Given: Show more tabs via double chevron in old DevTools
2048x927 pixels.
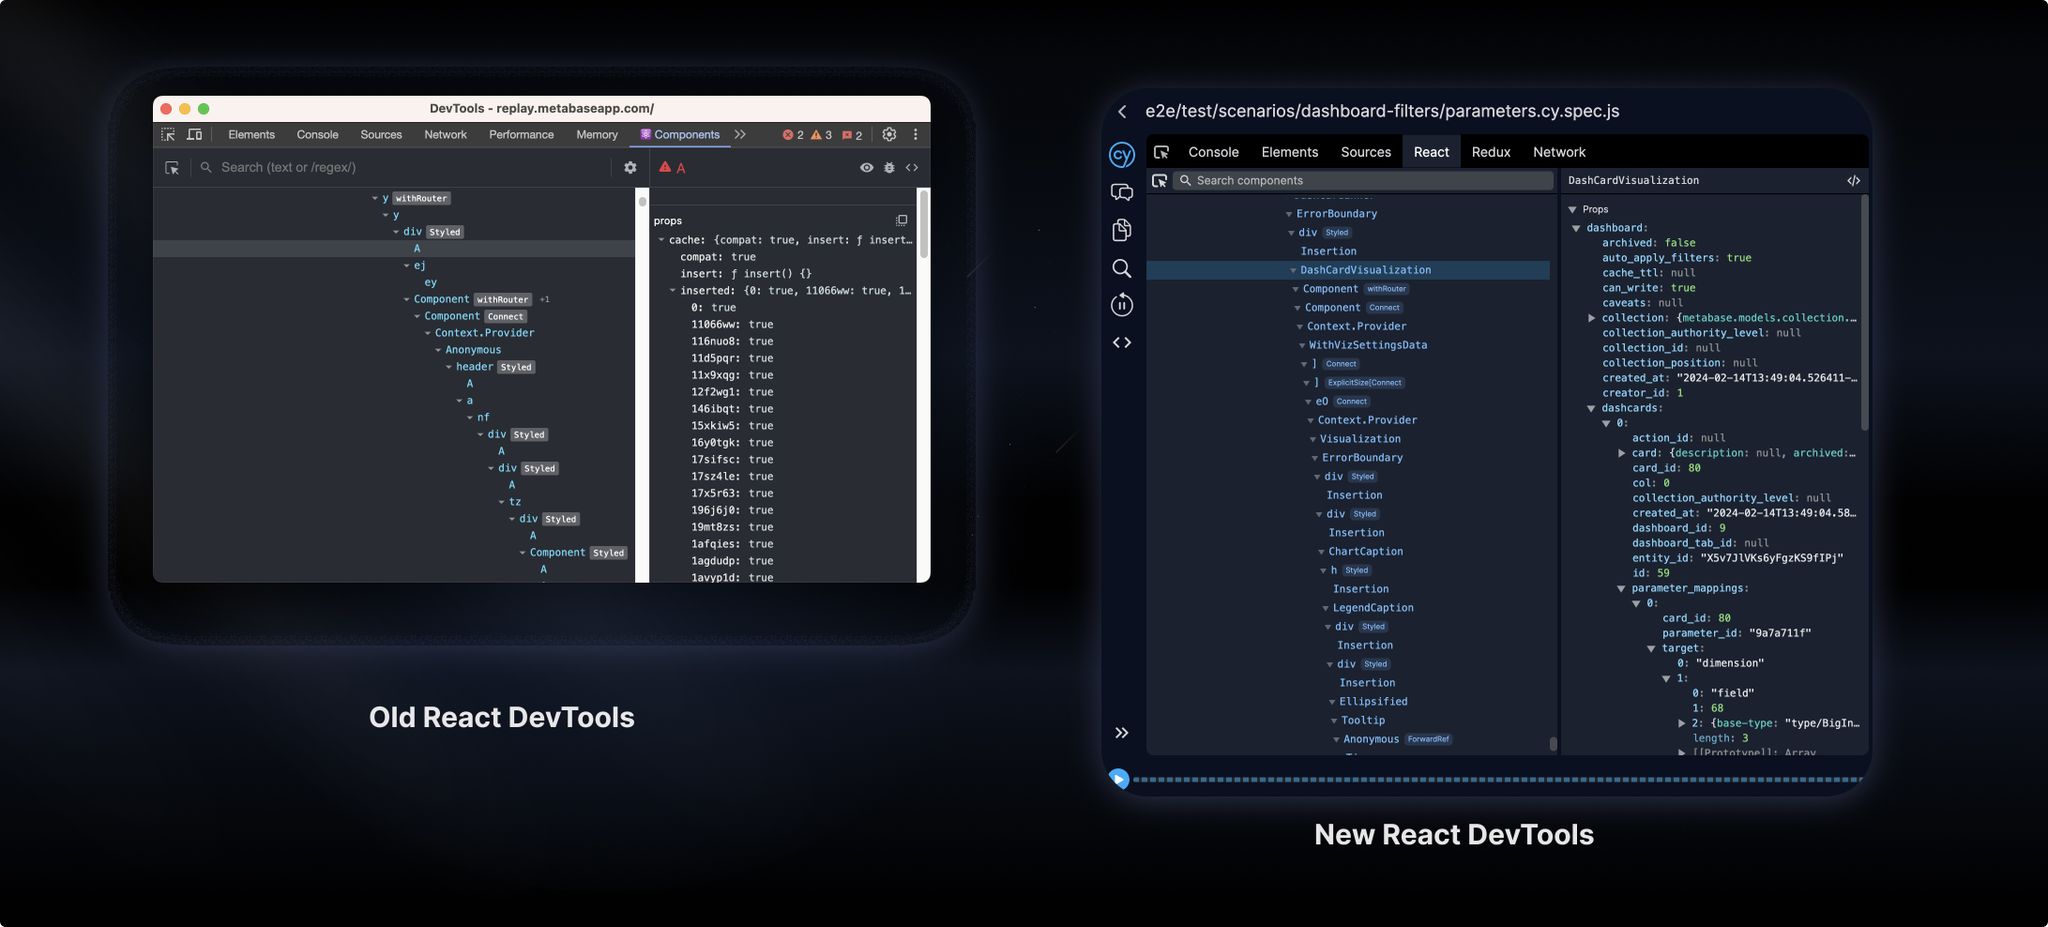Looking at the screenshot, I should tap(740, 134).
